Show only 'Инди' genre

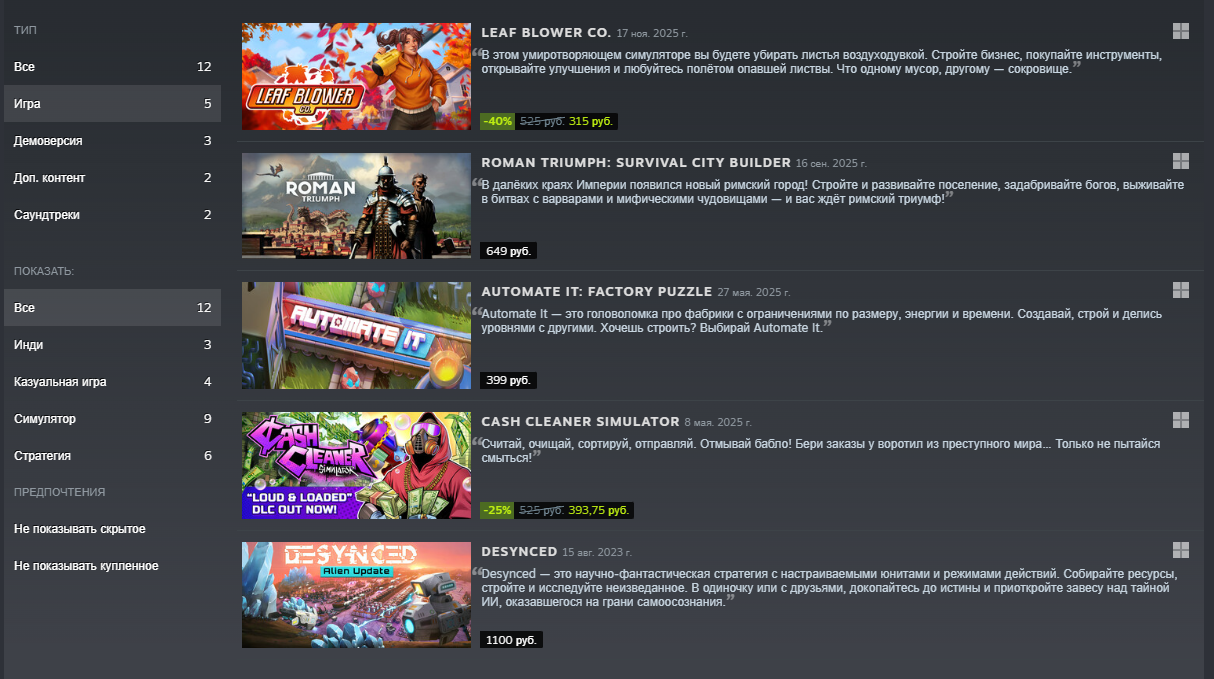click(112, 345)
